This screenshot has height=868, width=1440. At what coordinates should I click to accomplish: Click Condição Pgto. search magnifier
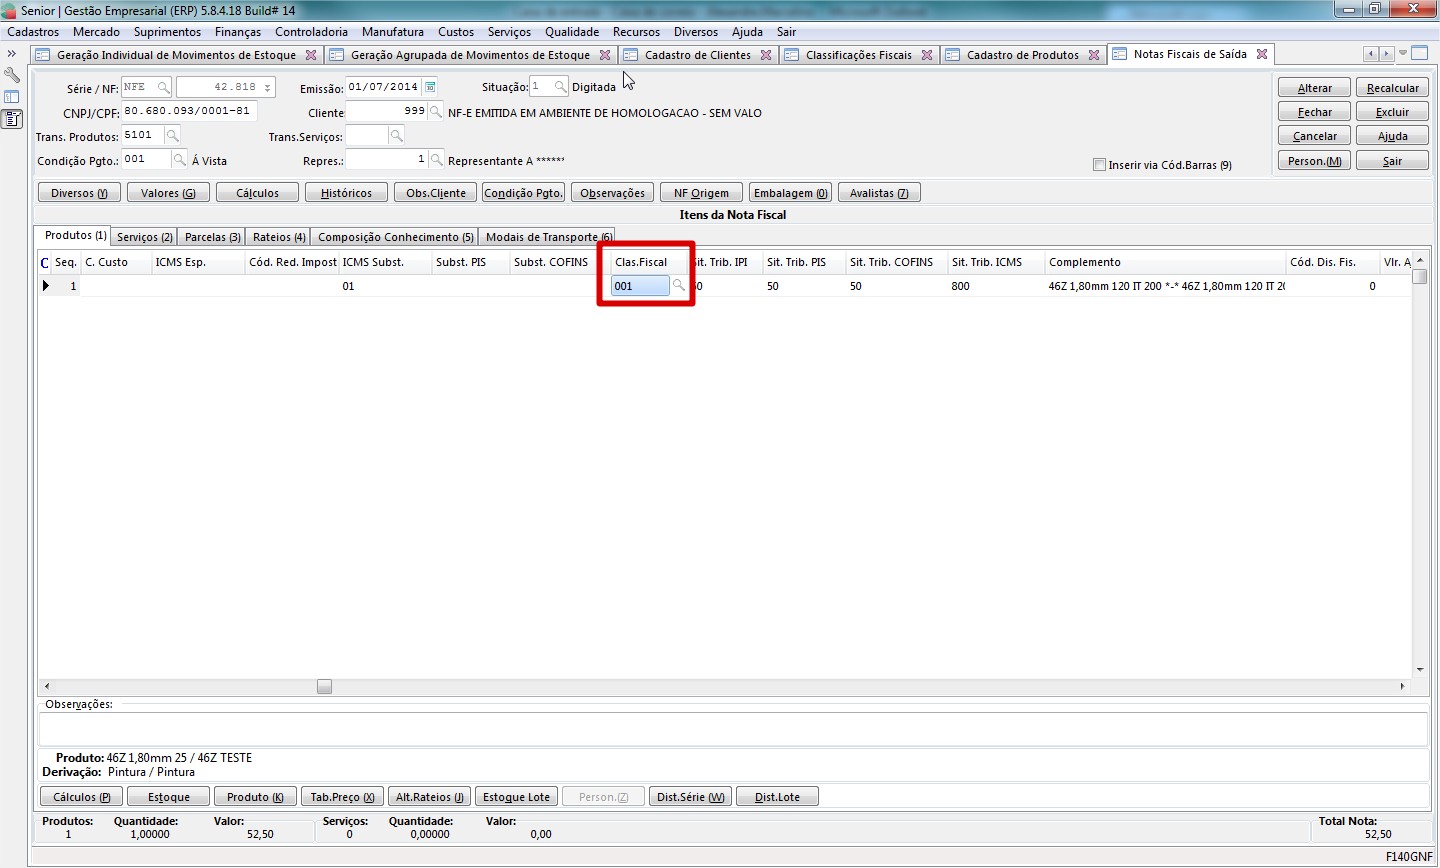pos(180,159)
